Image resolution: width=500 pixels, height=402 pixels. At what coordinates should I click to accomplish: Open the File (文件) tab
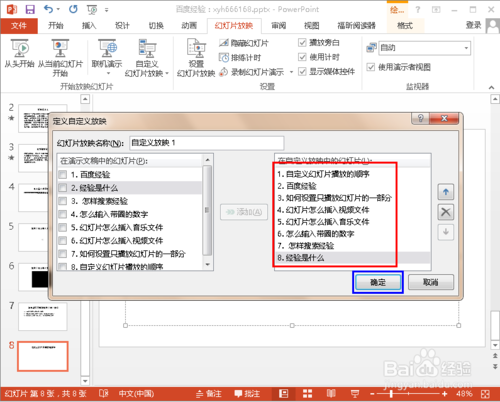pyautogui.click(x=19, y=26)
